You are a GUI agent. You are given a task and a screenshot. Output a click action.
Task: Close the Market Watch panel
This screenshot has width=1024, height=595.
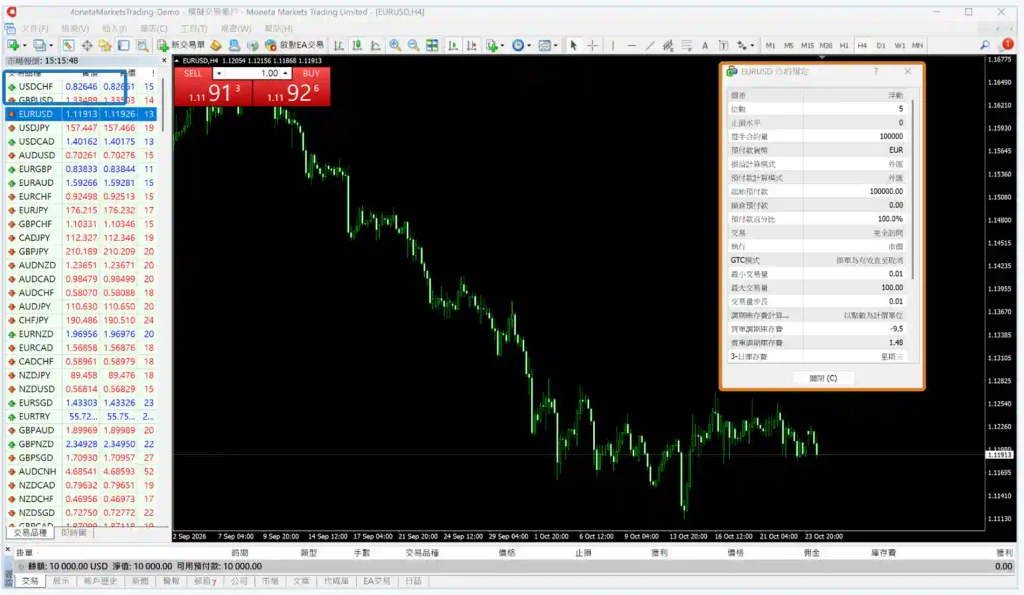click(x=164, y=60)
